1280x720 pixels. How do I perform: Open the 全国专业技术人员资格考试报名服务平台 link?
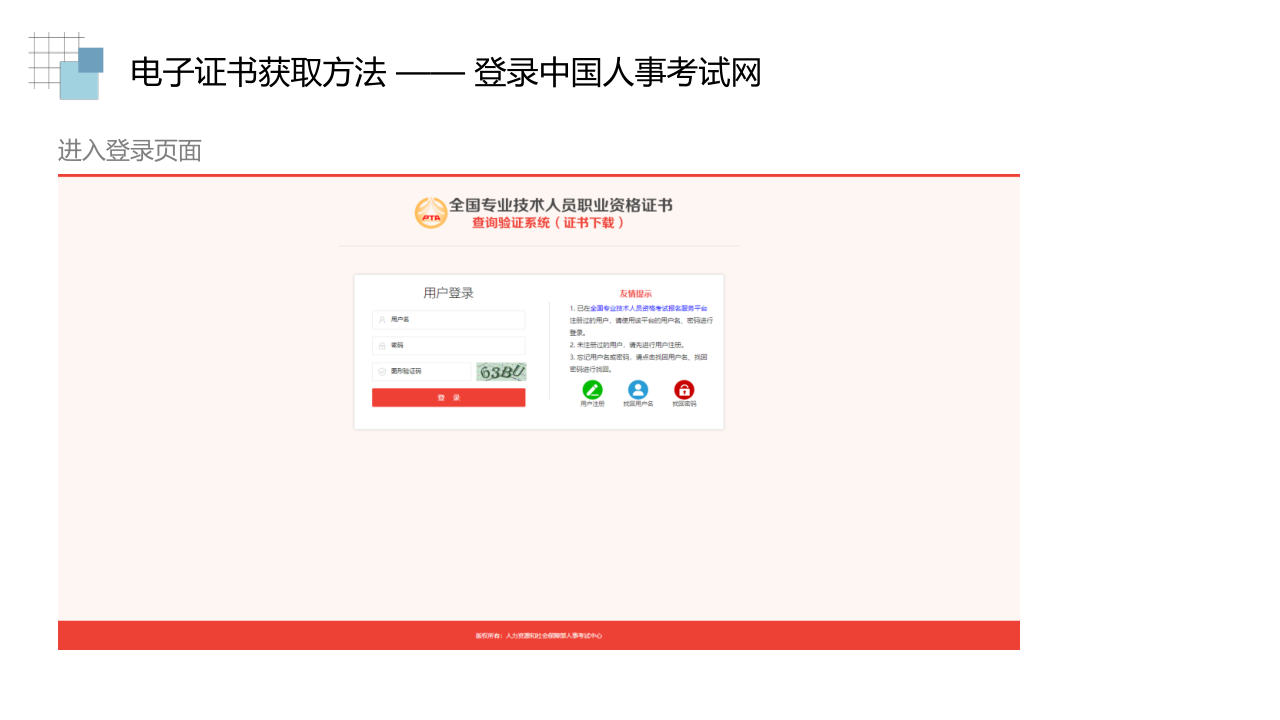point(649,308)
